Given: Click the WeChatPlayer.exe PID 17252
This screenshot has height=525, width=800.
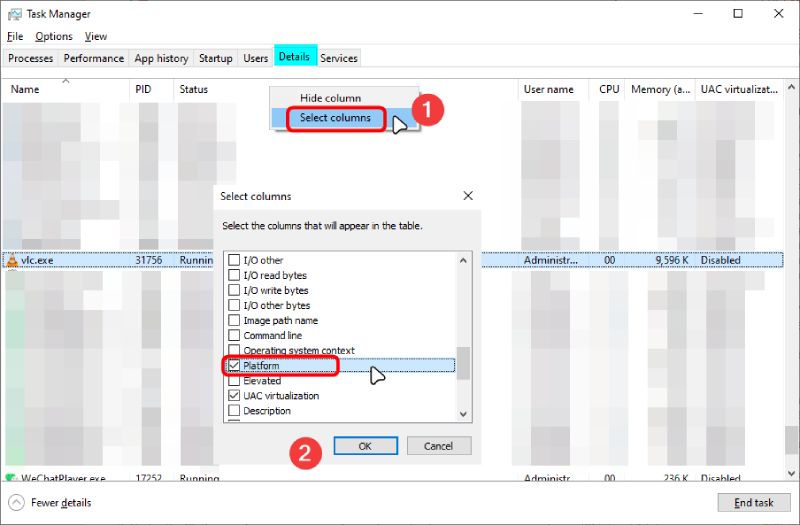Looking at the screenshot, I should point(148,478).
